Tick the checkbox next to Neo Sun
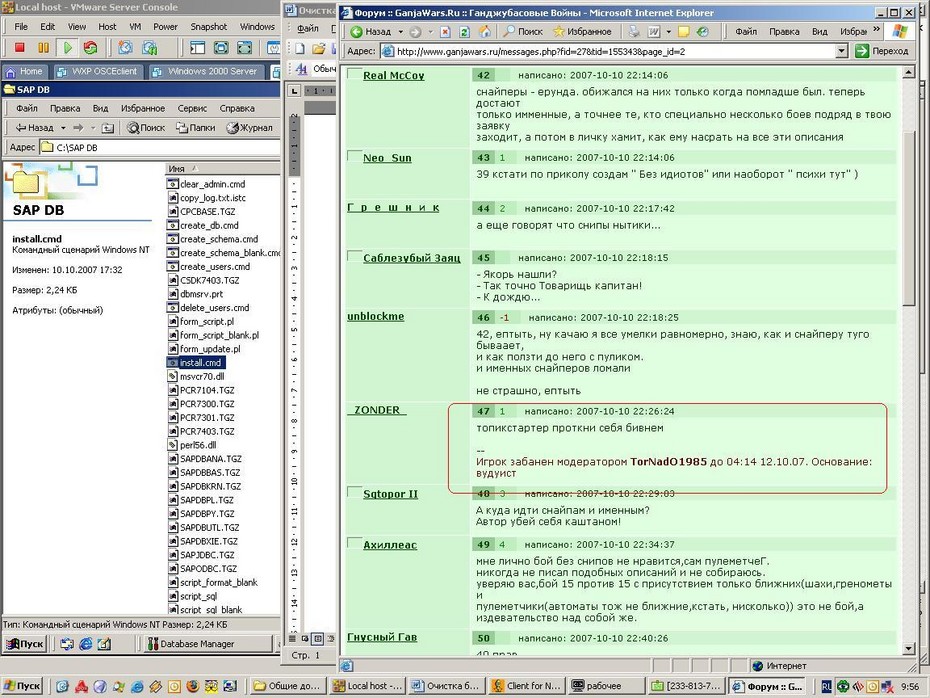 click(x=354, y=156)
